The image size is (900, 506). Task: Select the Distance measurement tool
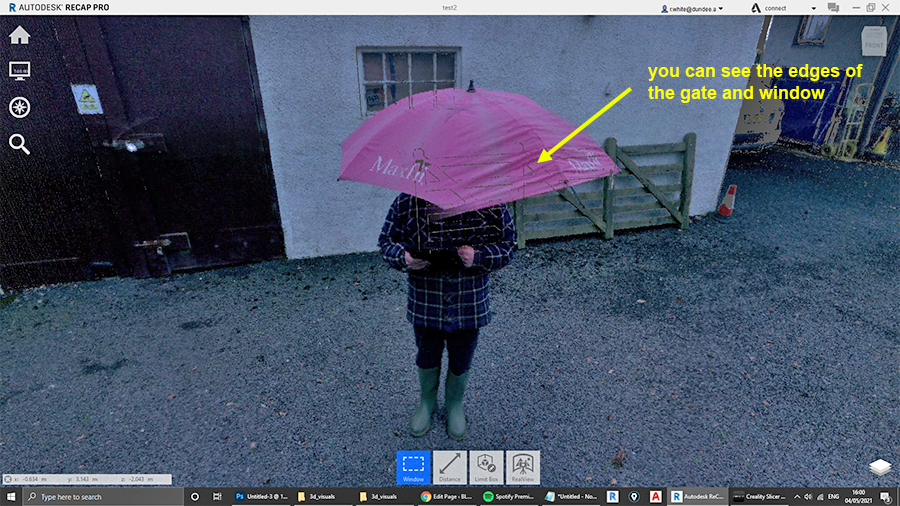pos(450,468)
